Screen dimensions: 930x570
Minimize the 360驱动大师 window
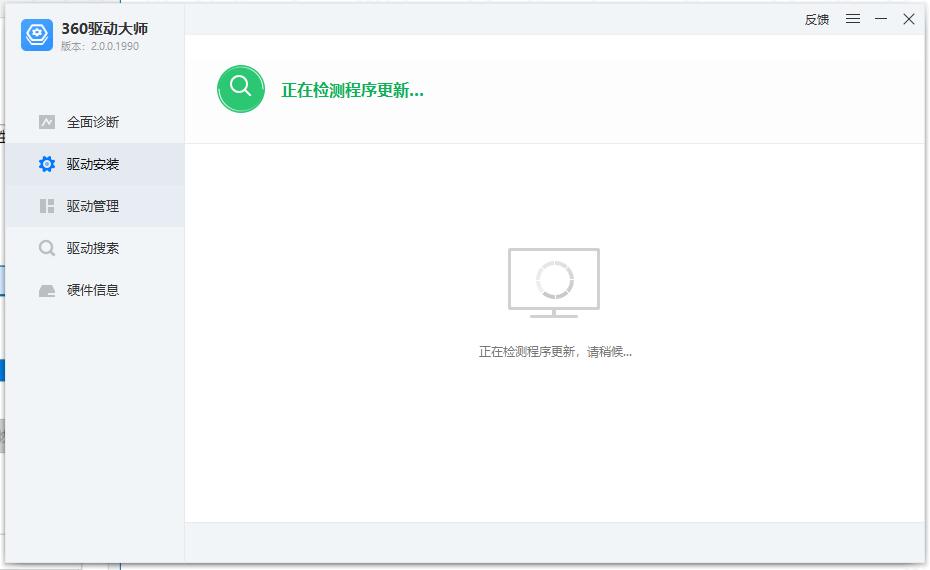coord(881,19)
